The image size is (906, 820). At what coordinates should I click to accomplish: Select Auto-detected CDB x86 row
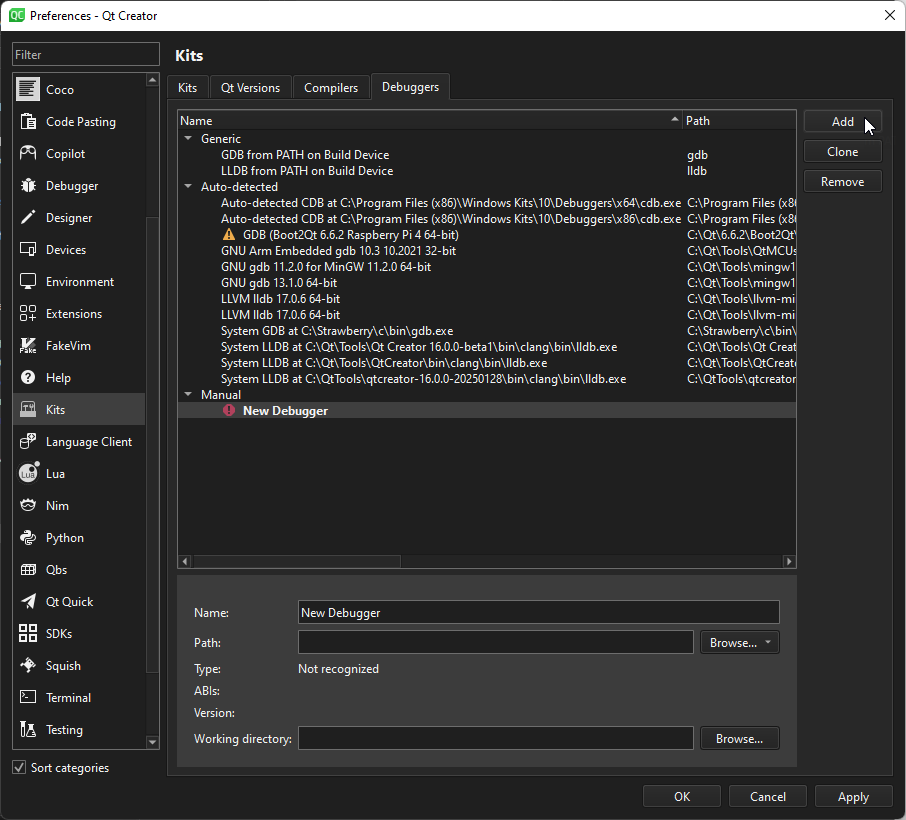coord(487,219)
